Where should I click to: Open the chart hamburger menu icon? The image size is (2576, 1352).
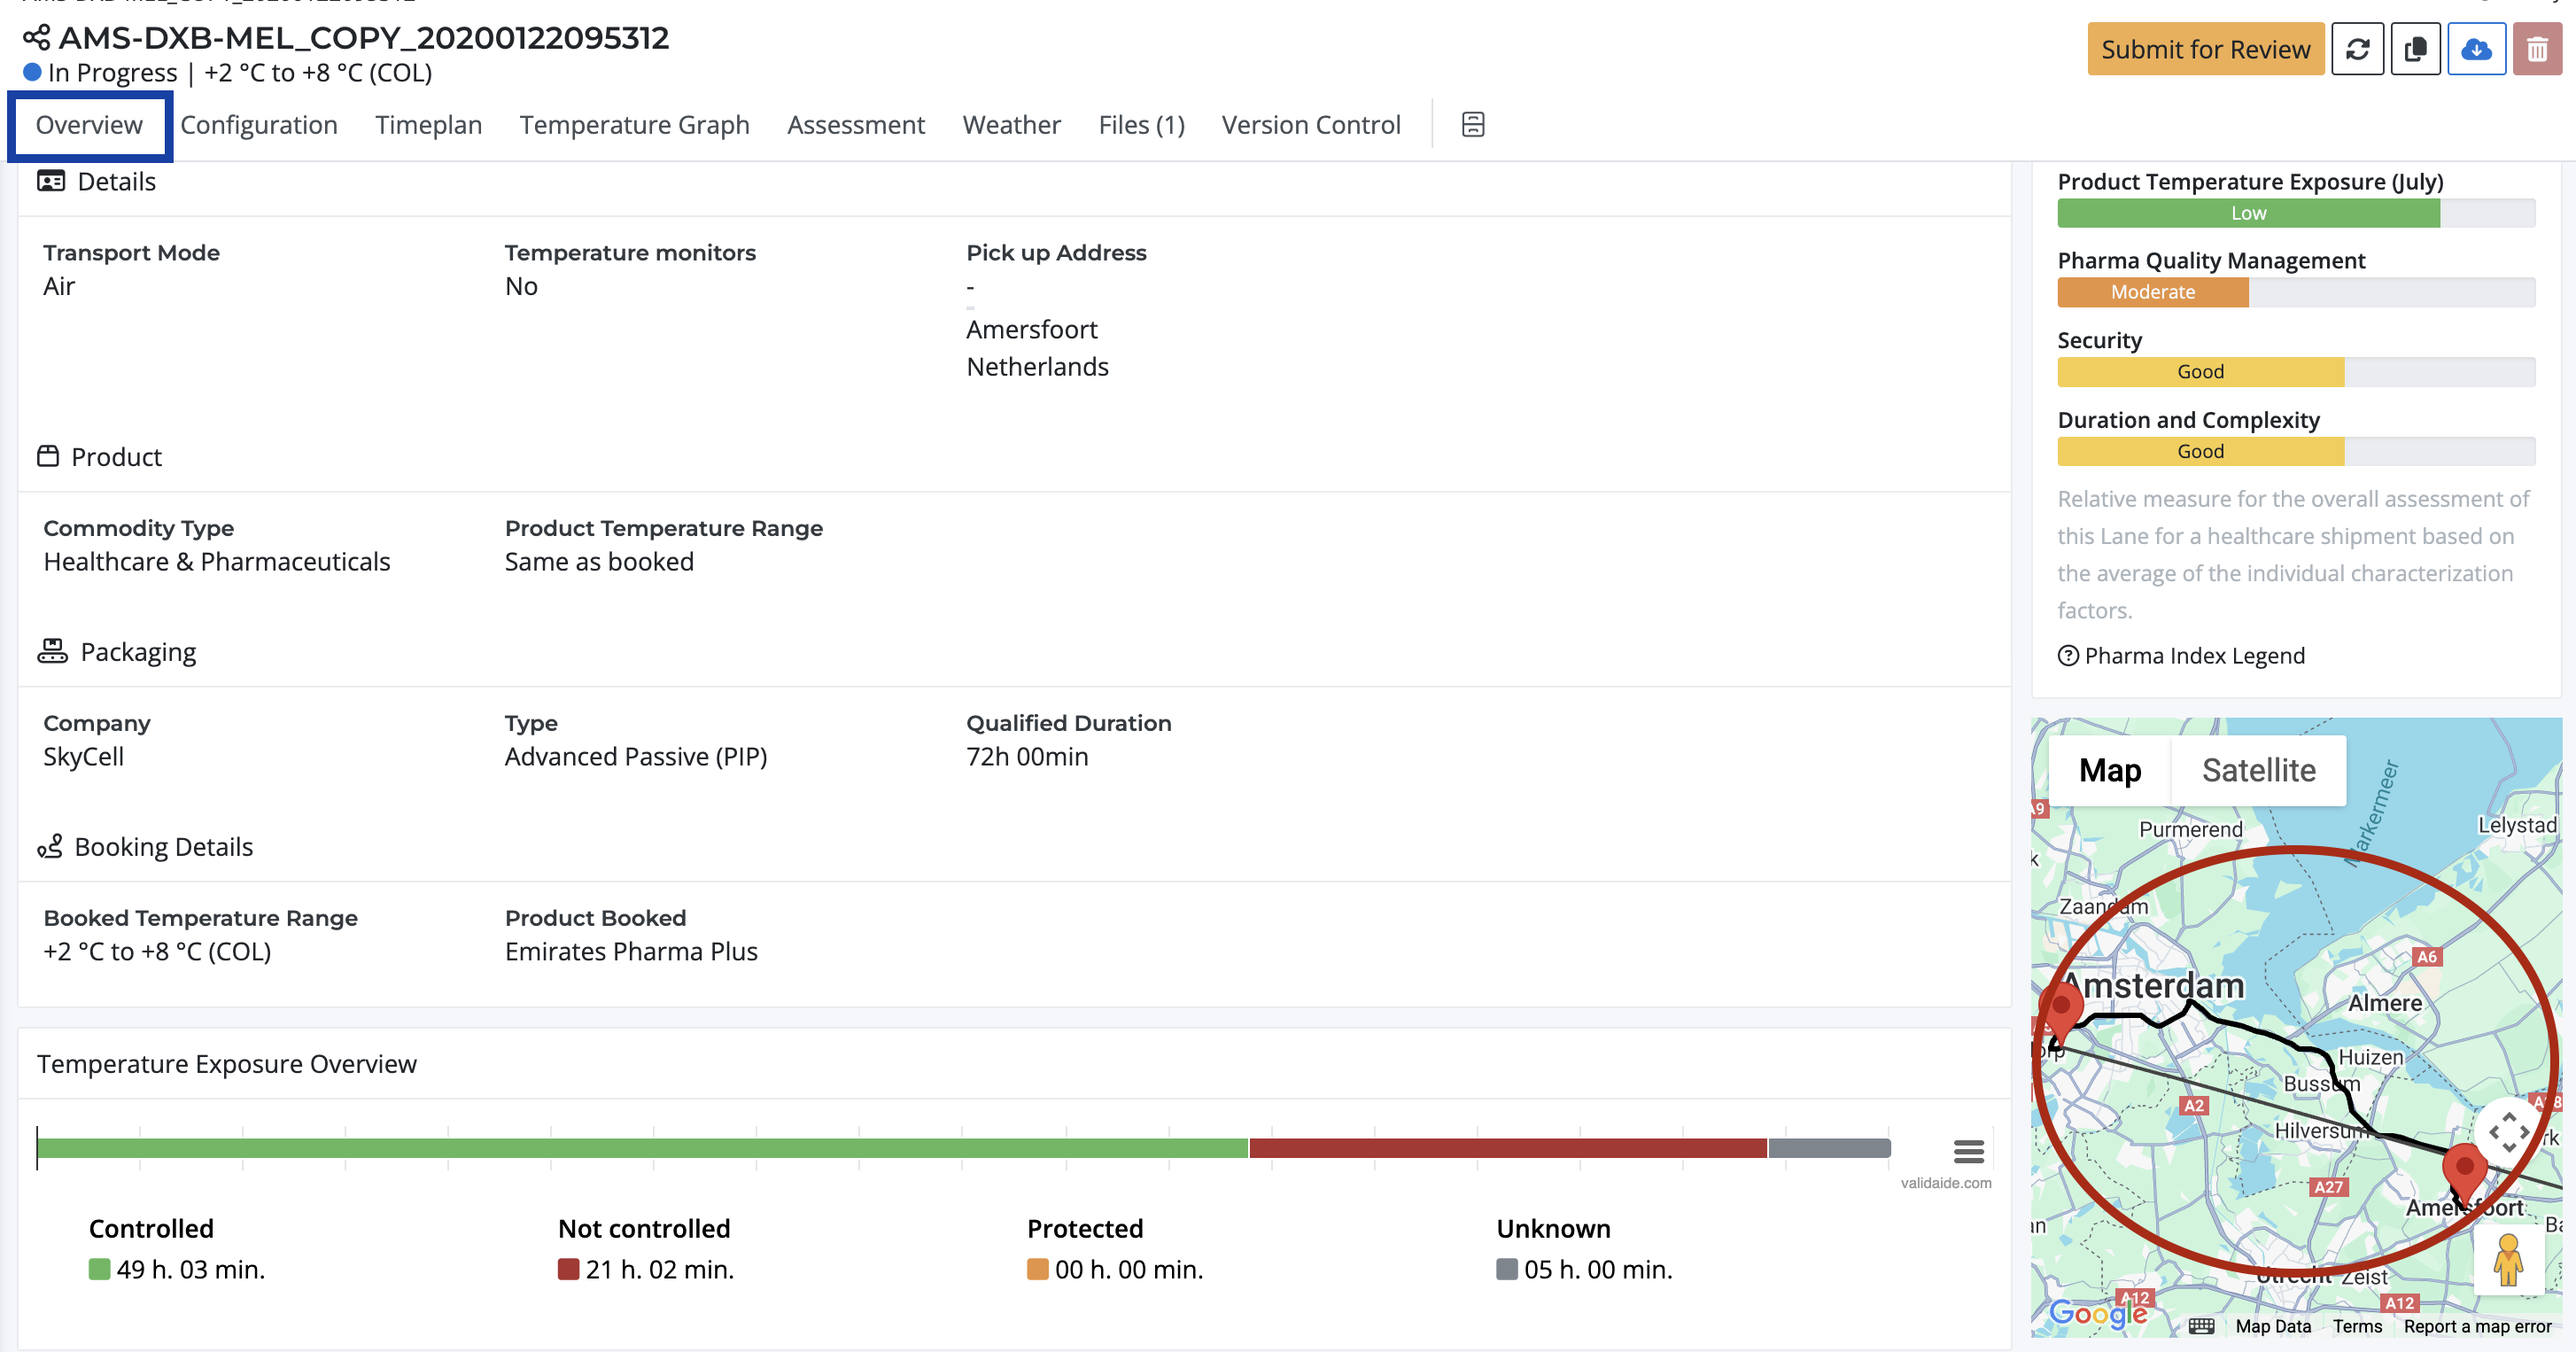click(x=1968, y=1151)
